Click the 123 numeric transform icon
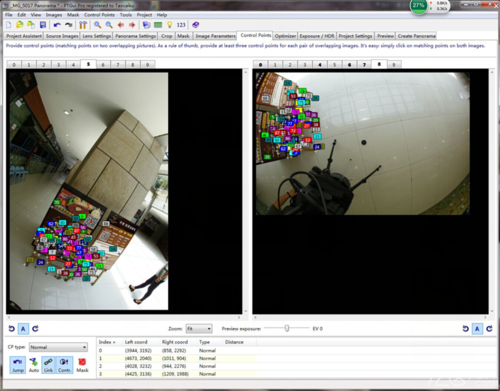Viewport: 500px width, 391px height. pos(181,25)
